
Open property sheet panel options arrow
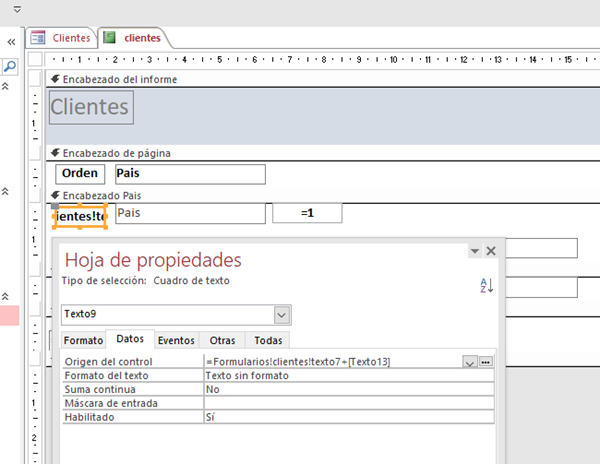[474, 251]
